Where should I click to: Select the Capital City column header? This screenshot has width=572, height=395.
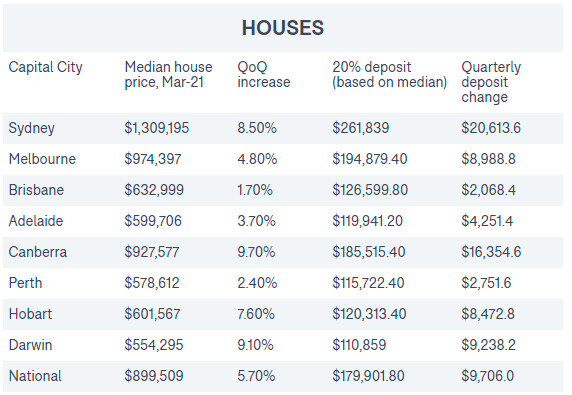pyautogui.click(x=46, y=67)
